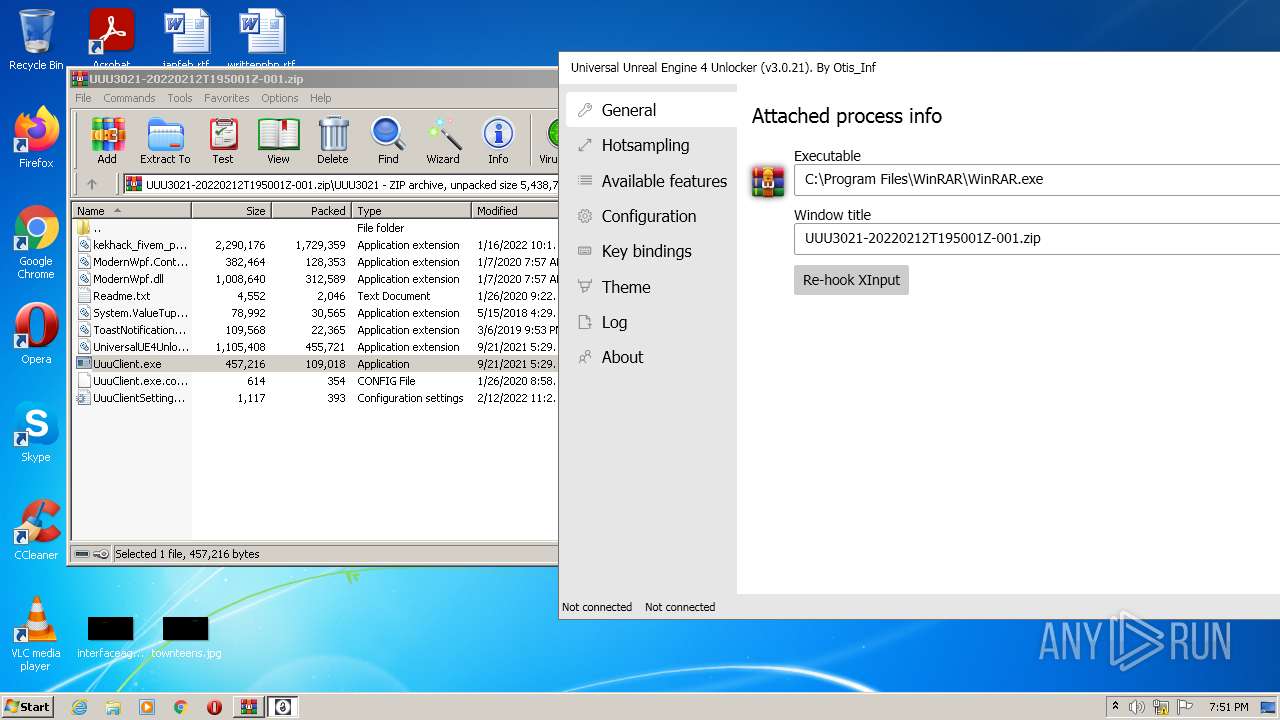Open the WinRAR Favorites menu
1280x720 pixels.
tap(227, 98)
